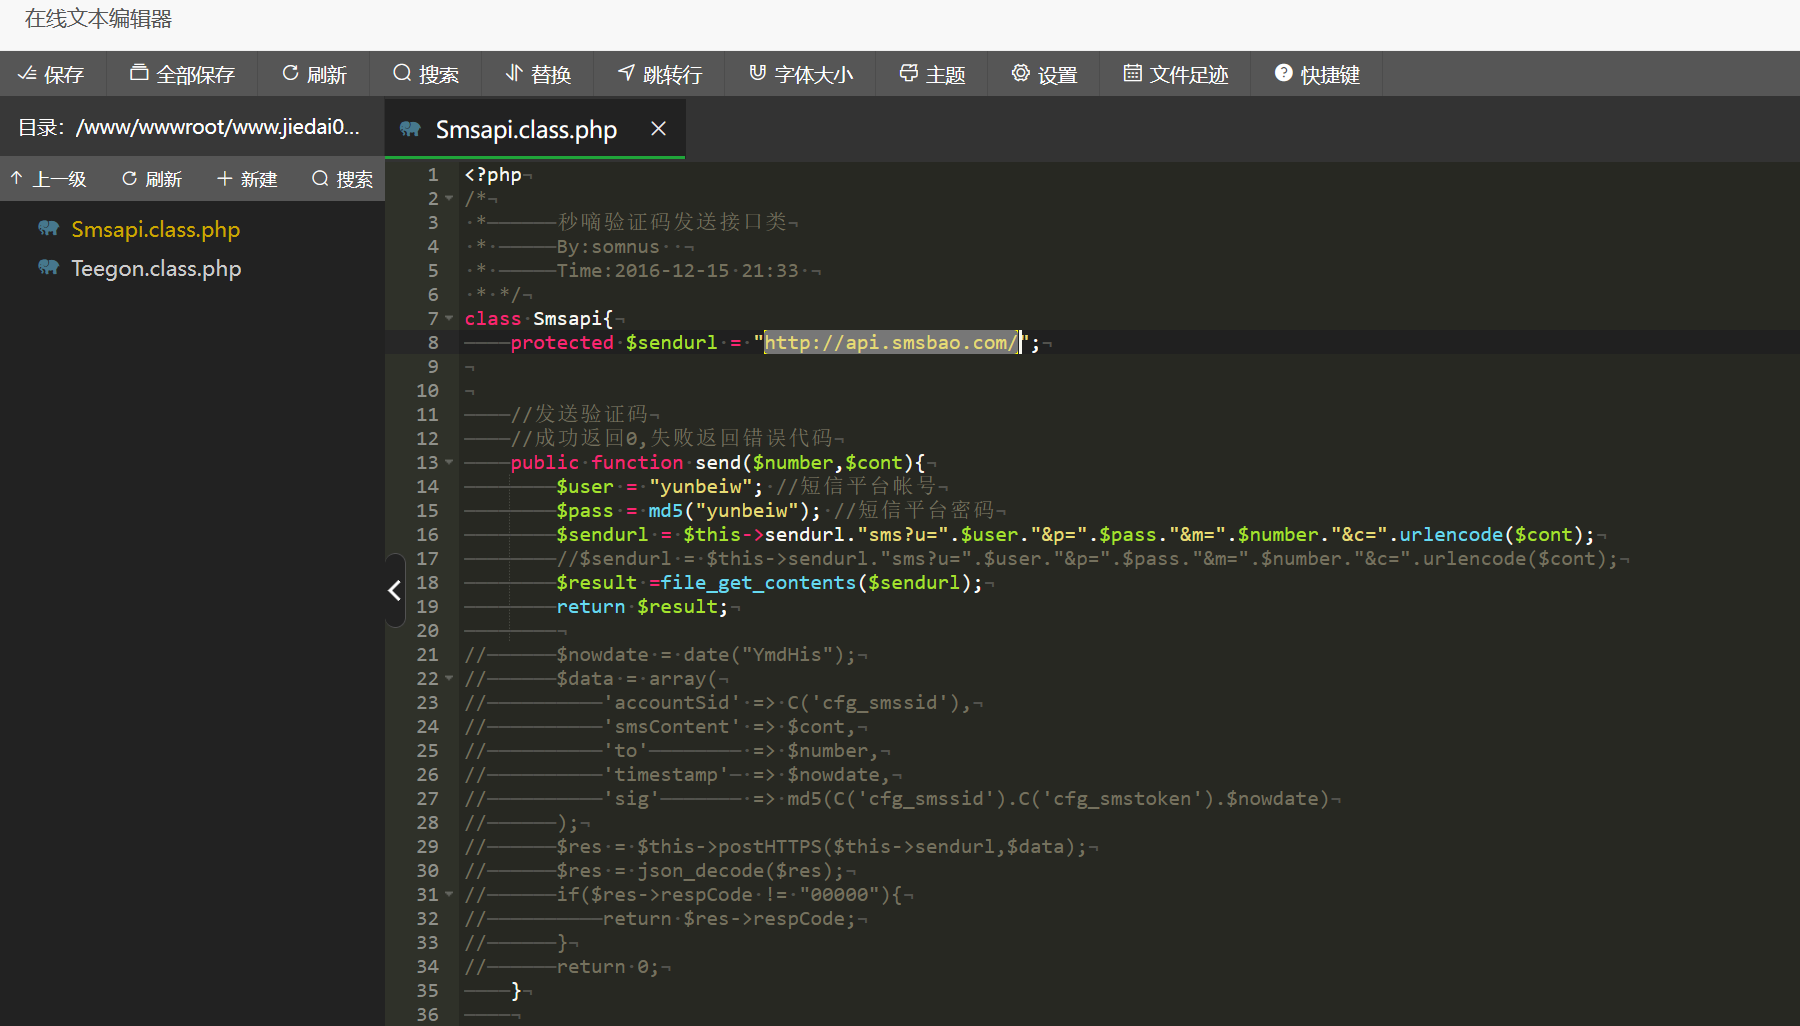The height and width of the screenshot is (1026, 1800).
Task: Open Teegon.class.php in the file list
Action: click(156, 268)
